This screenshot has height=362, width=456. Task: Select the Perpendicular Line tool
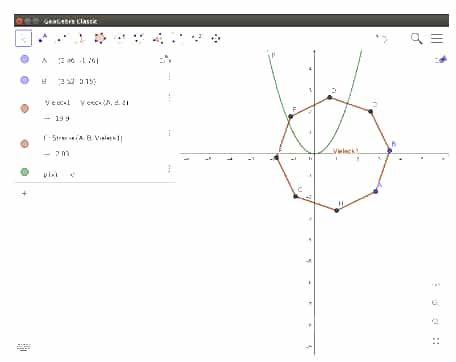point(80,38)
